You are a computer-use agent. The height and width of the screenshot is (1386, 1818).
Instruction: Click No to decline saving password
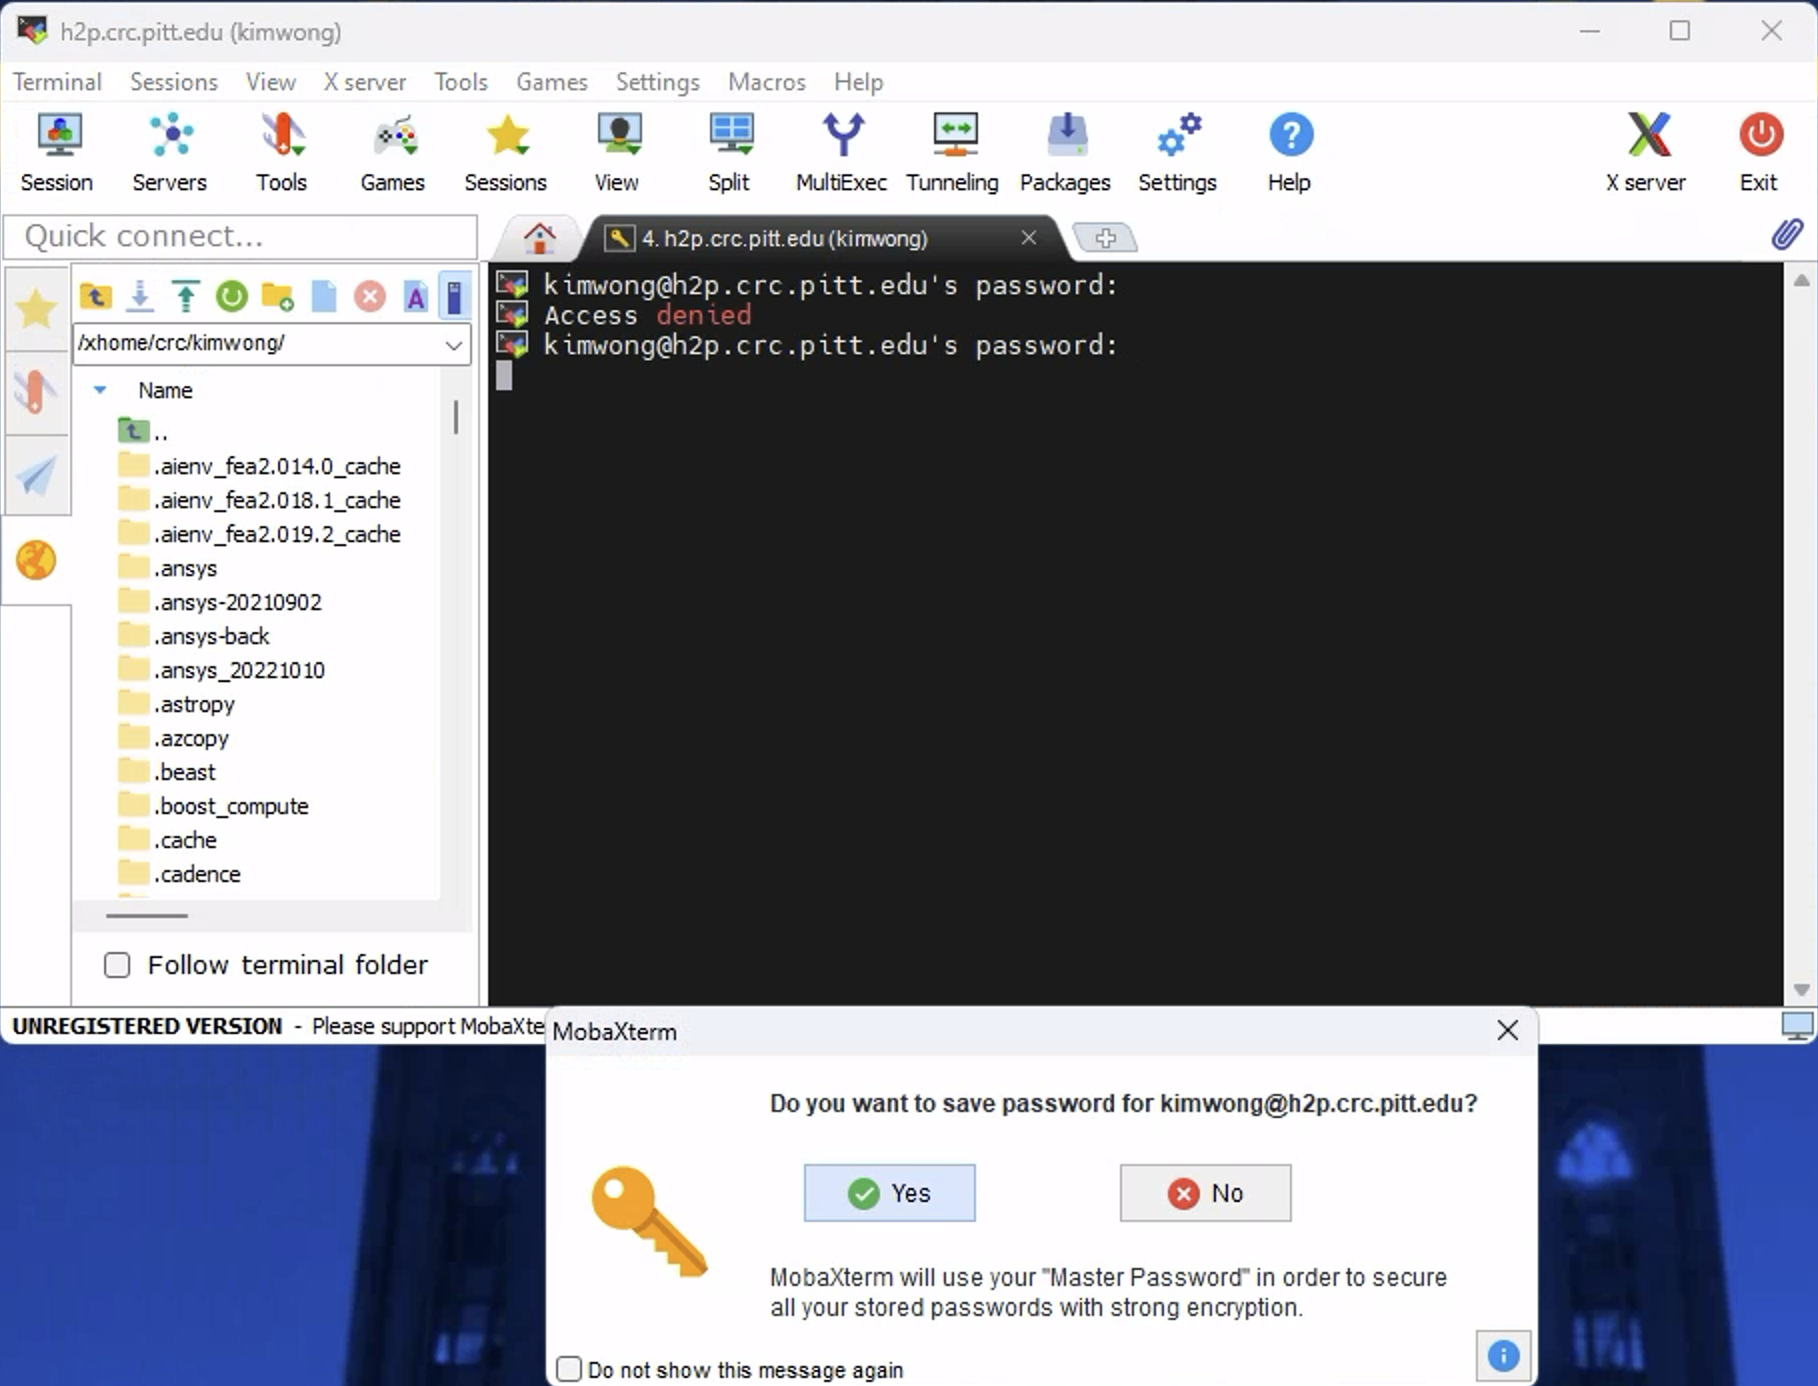(1205, 1193)
